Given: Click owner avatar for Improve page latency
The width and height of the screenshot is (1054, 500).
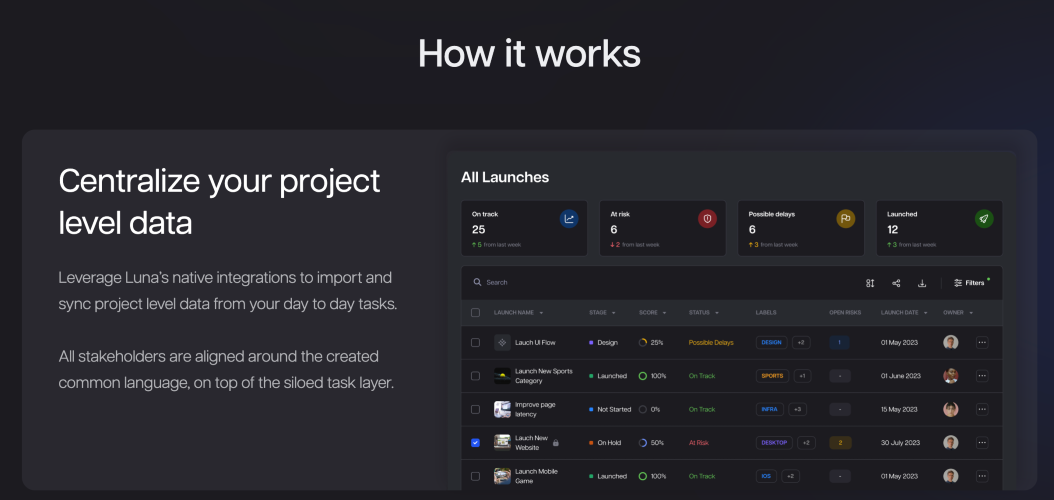Looking at the screenshot, I should pos(950,409).
